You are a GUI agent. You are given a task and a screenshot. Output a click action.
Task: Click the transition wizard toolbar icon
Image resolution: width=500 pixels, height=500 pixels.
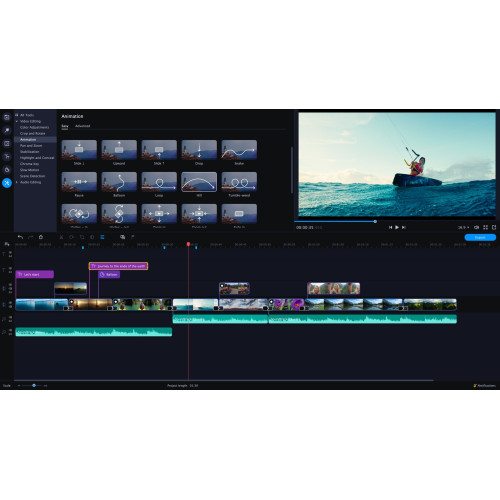tap(123, 237)
